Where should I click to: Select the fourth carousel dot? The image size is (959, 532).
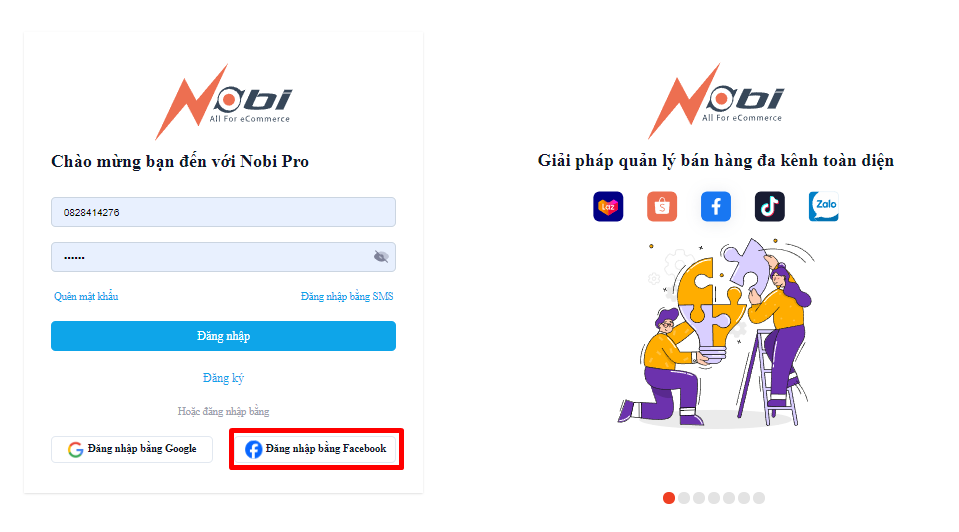[714, 498]
